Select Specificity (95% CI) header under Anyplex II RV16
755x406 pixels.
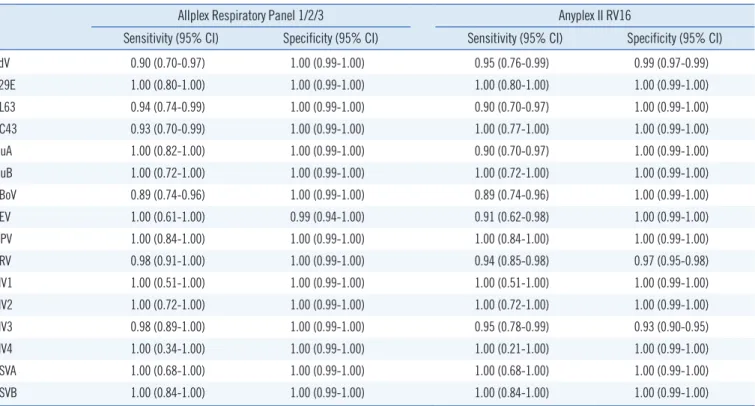[674, 38]
